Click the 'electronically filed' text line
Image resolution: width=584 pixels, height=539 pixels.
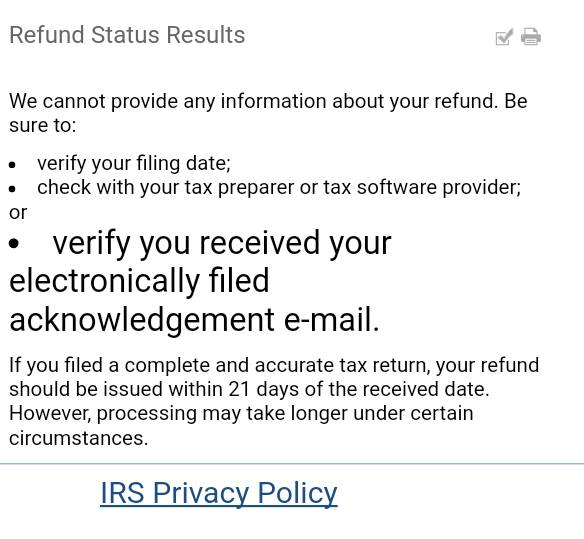(x=139, y=281)
